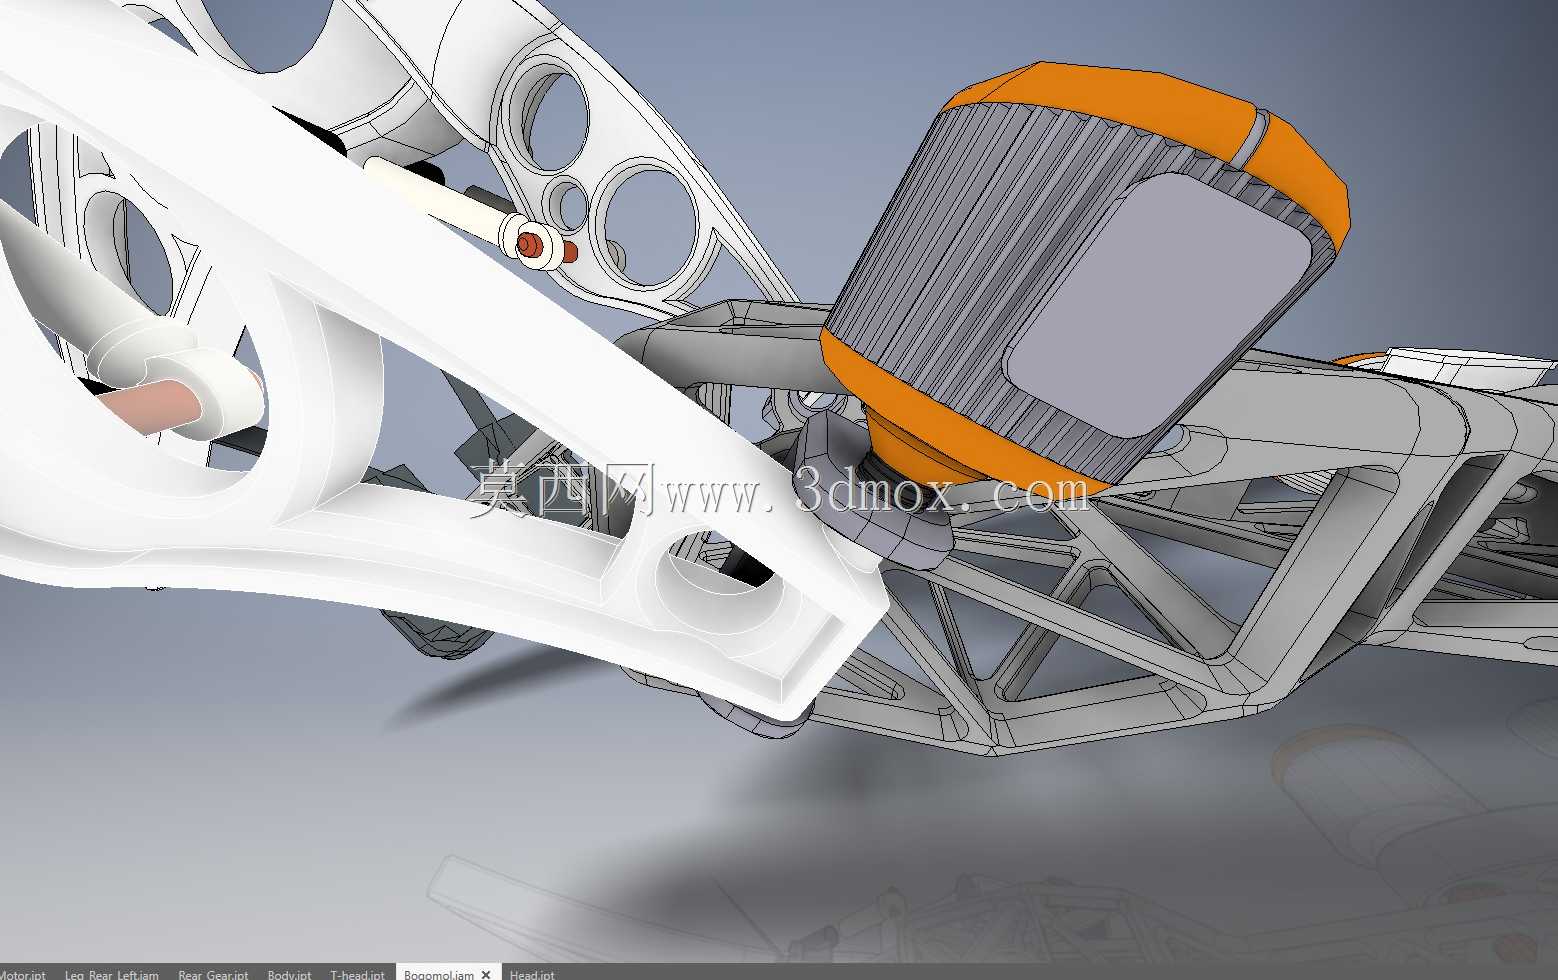Switch to the Motor.ipt document tab
The width and height of the screenshot is (1558, 980).
[21, 973]
